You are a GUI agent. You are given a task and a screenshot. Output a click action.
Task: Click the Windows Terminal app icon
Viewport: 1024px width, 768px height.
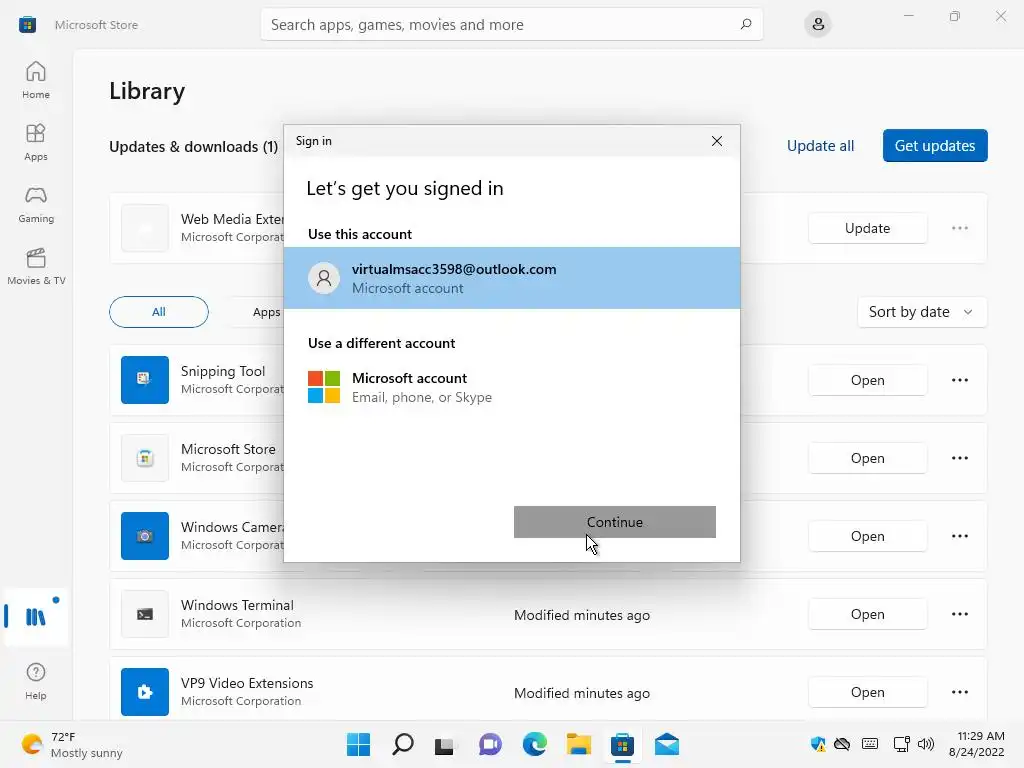coord(145,614)
